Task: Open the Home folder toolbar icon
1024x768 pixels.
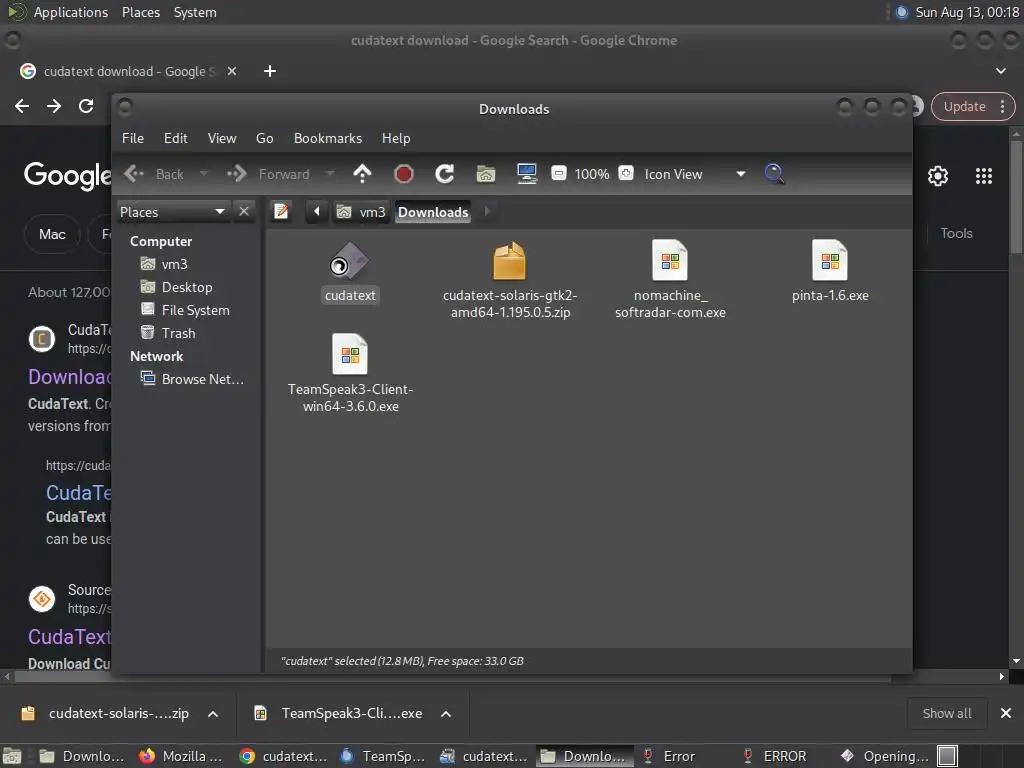Action: [x=486, y=174]
